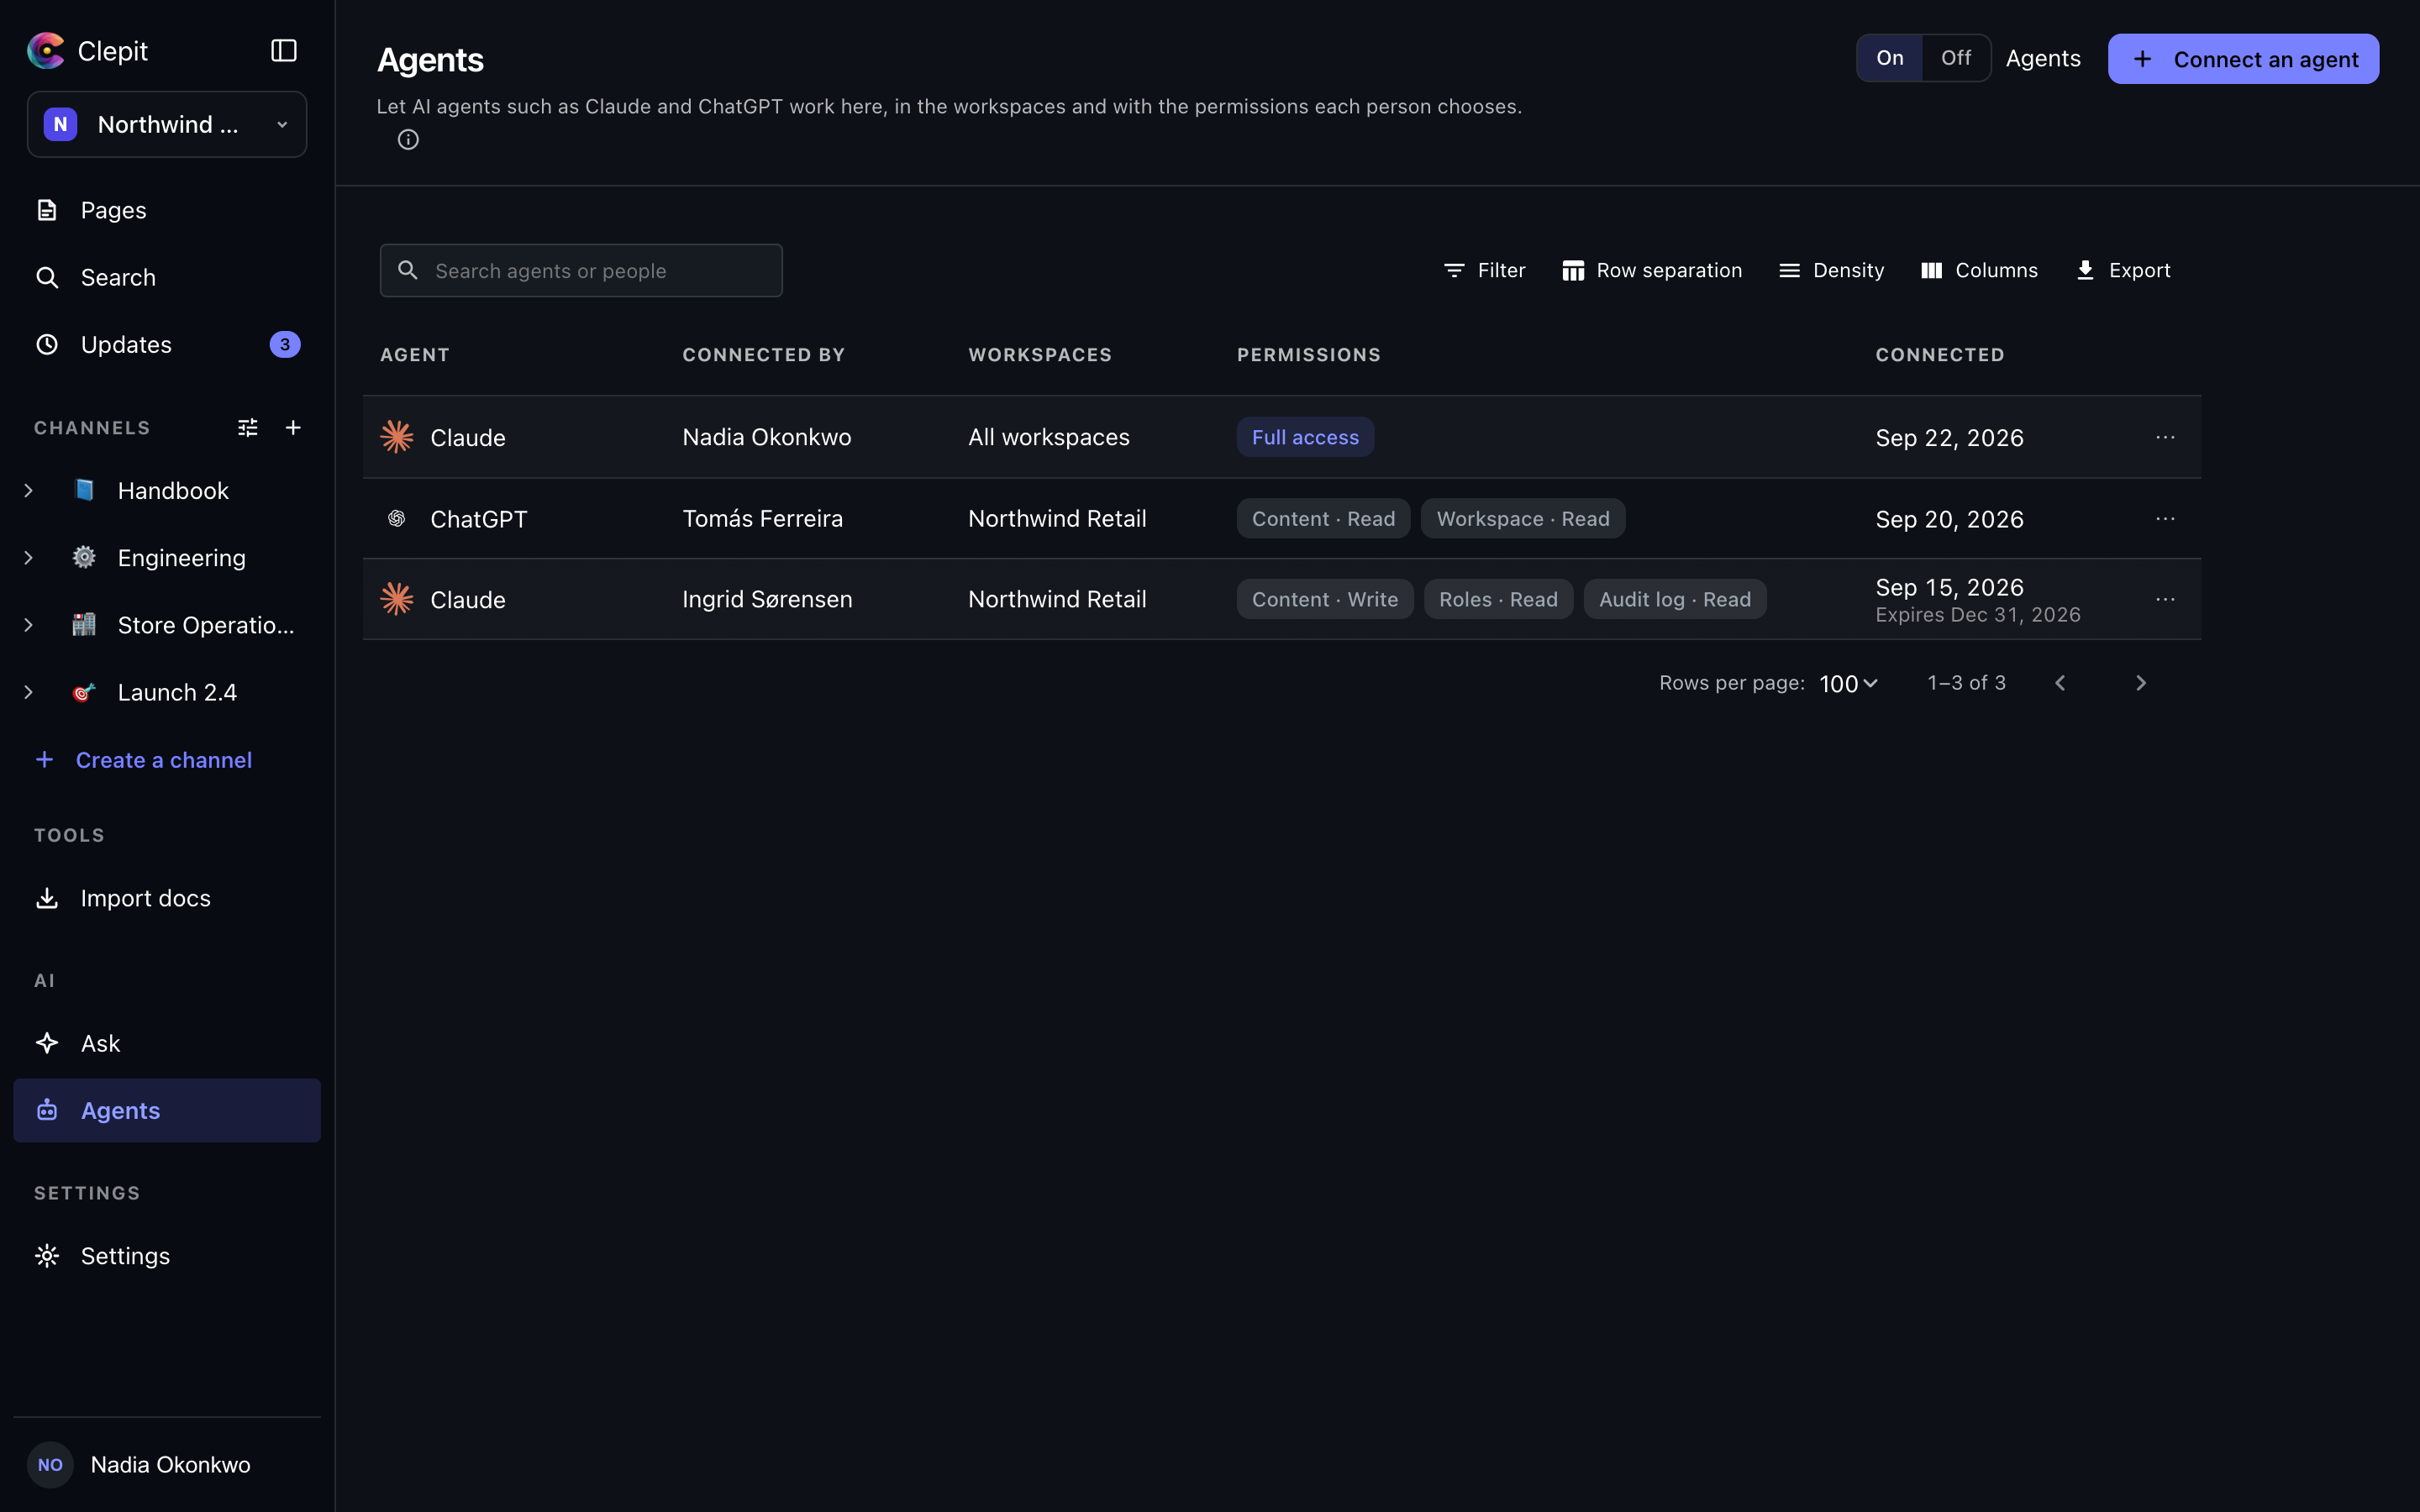This screenshot has width=2420, height=1512.
Task: Open Rows per page dropdown
Action: click(1848, 683)
